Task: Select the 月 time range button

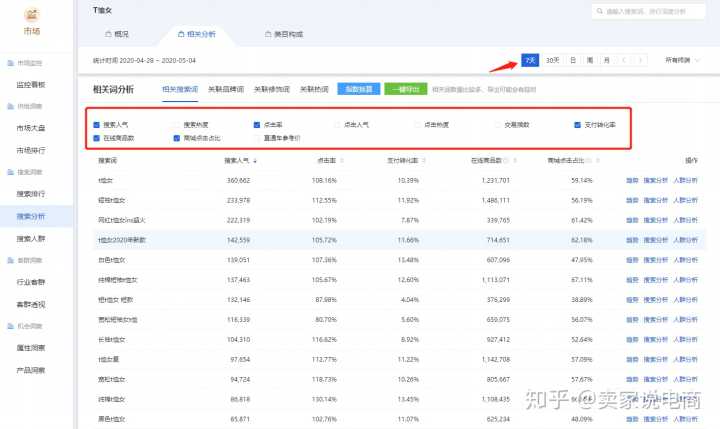Action: (x=607, y=60)
